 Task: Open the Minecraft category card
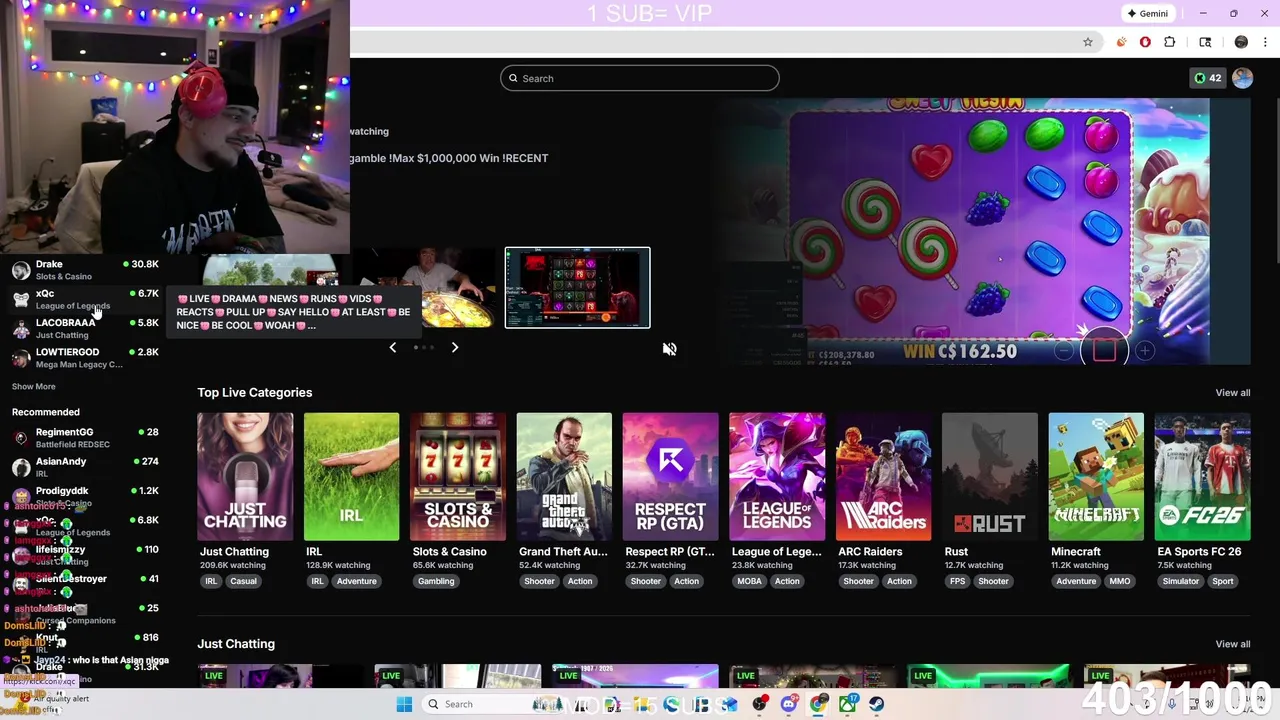1096,477
